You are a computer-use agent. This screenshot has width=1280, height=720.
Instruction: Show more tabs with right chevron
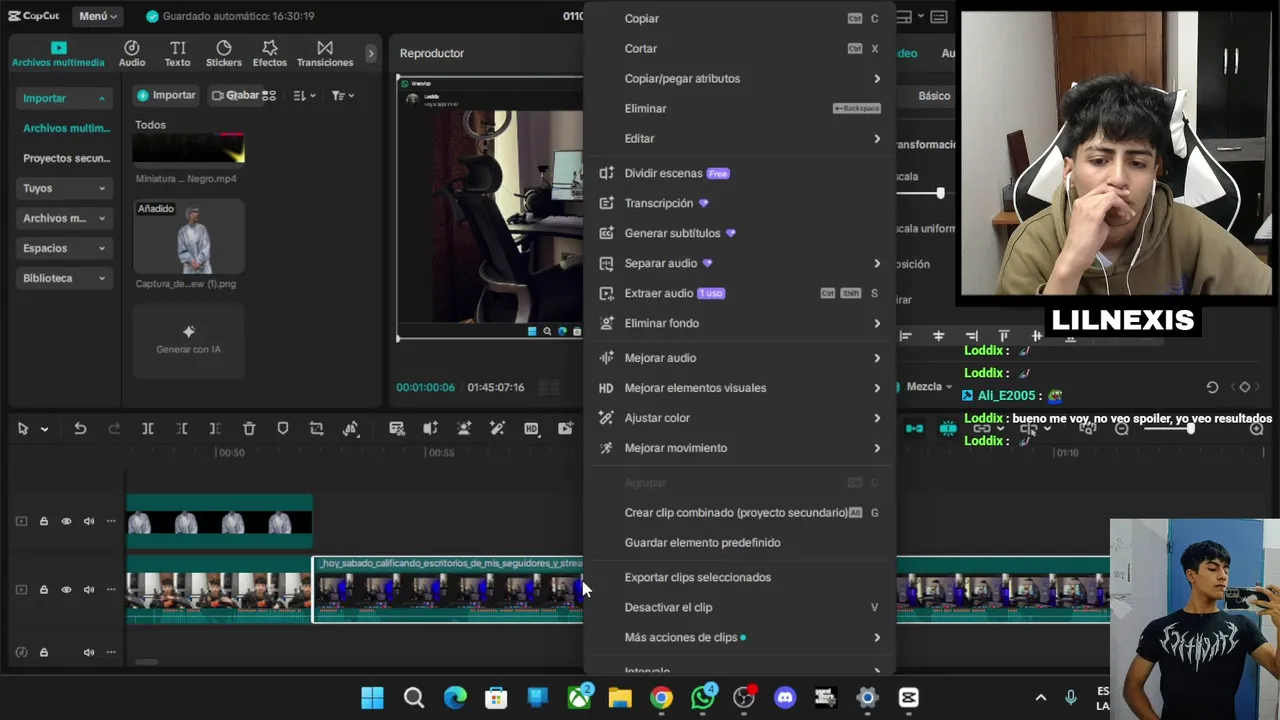click(x=371, y=53)
